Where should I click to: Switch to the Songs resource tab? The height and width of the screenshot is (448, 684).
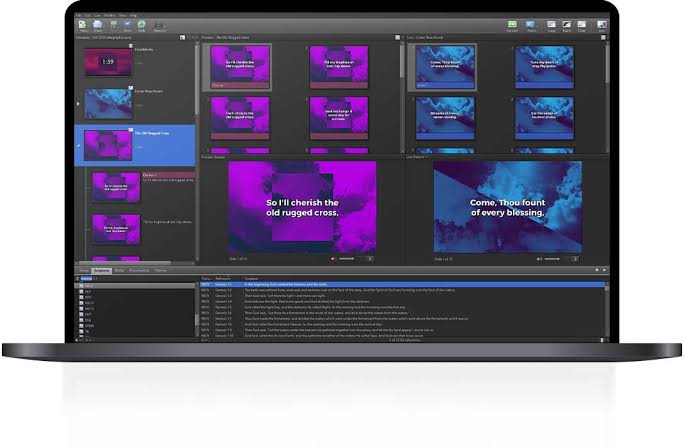pyautogui.click(x=84, y=270)
